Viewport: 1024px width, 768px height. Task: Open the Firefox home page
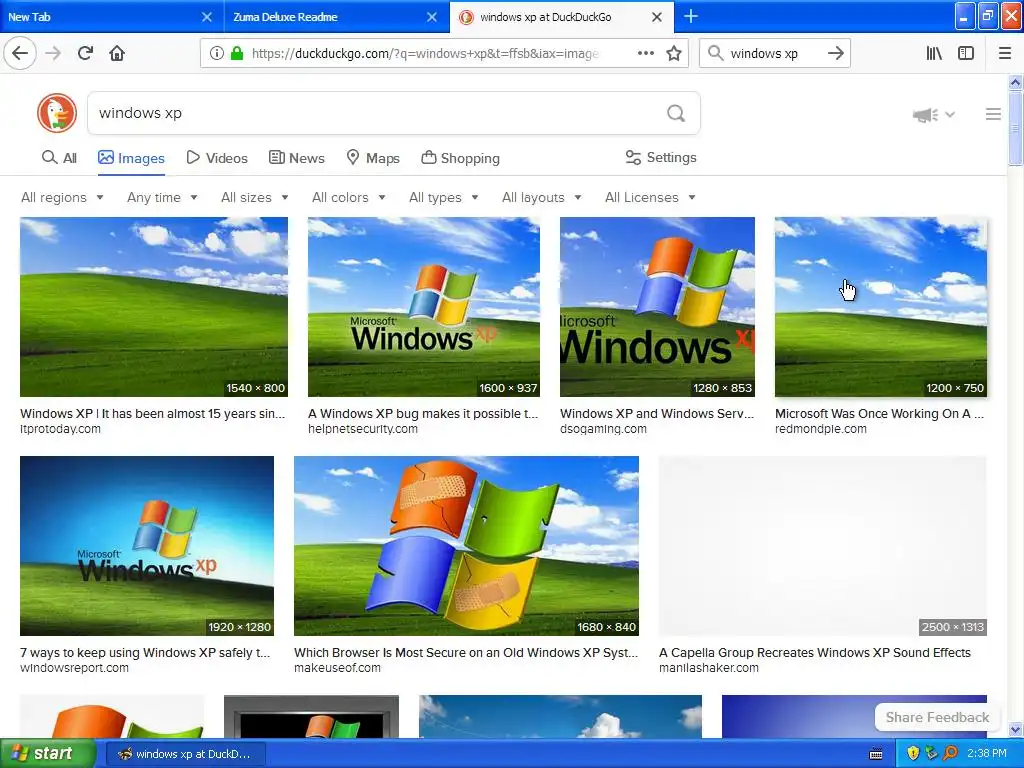[x=117, y=54]
